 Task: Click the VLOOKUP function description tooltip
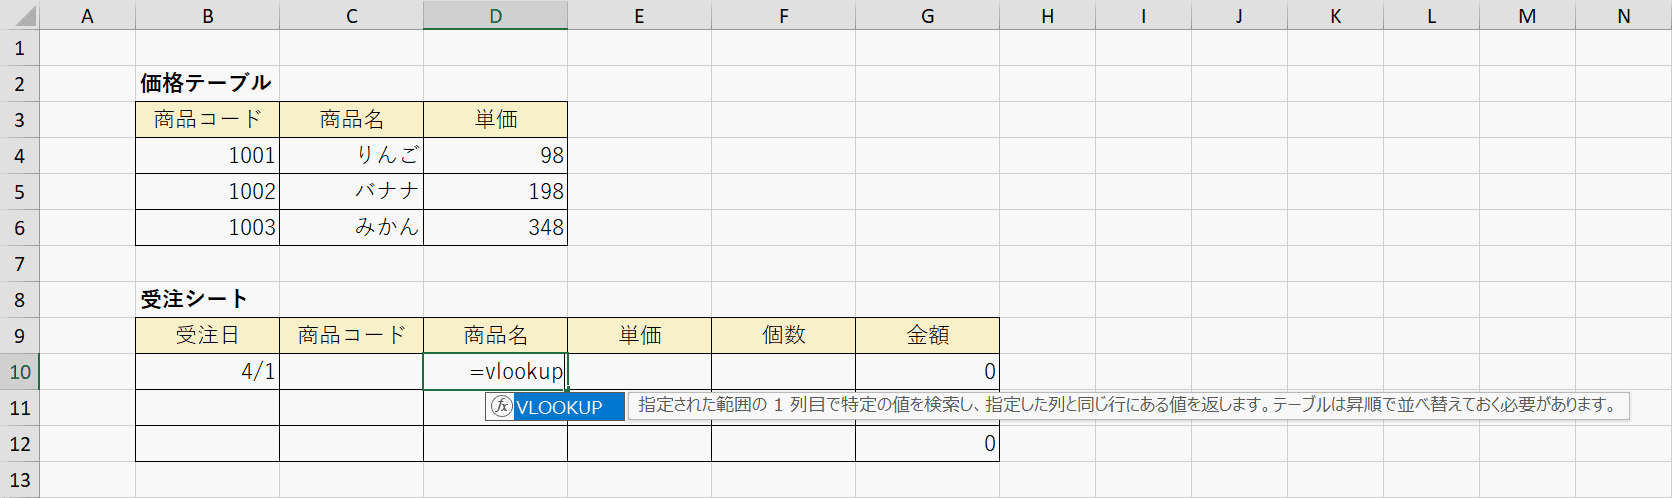(x=1128, y=405)
